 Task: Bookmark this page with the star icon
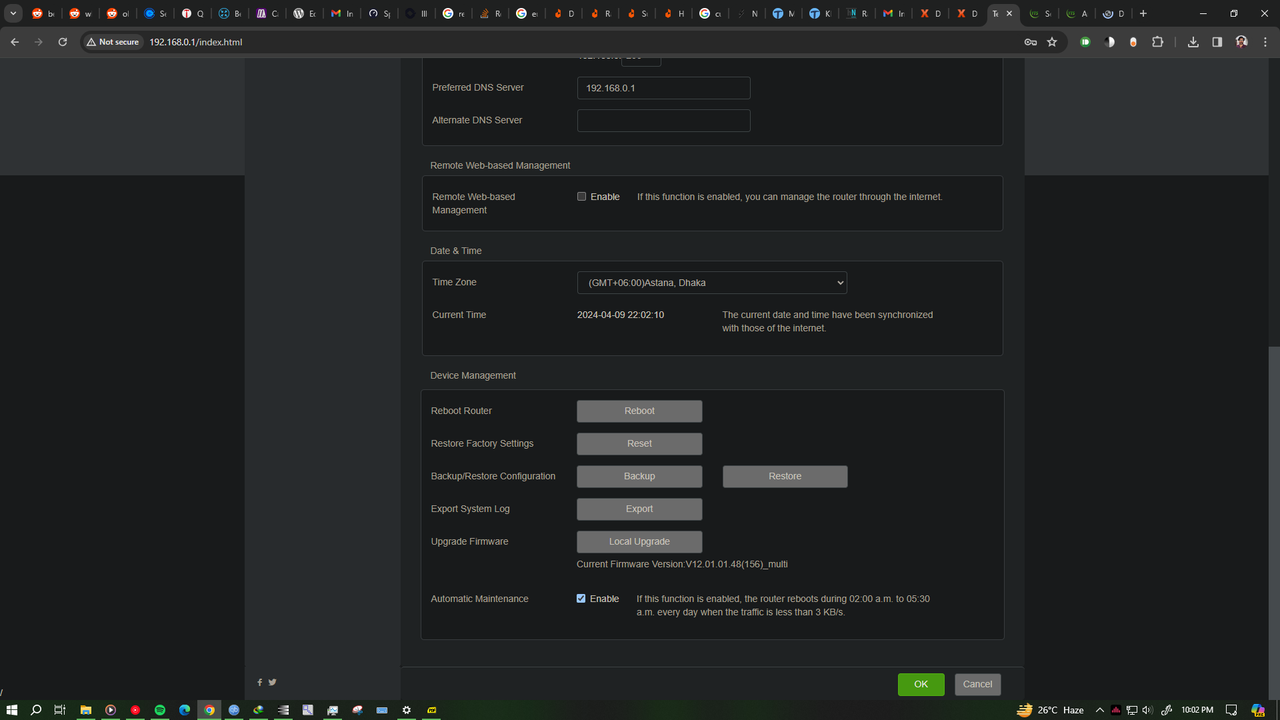1052,42
